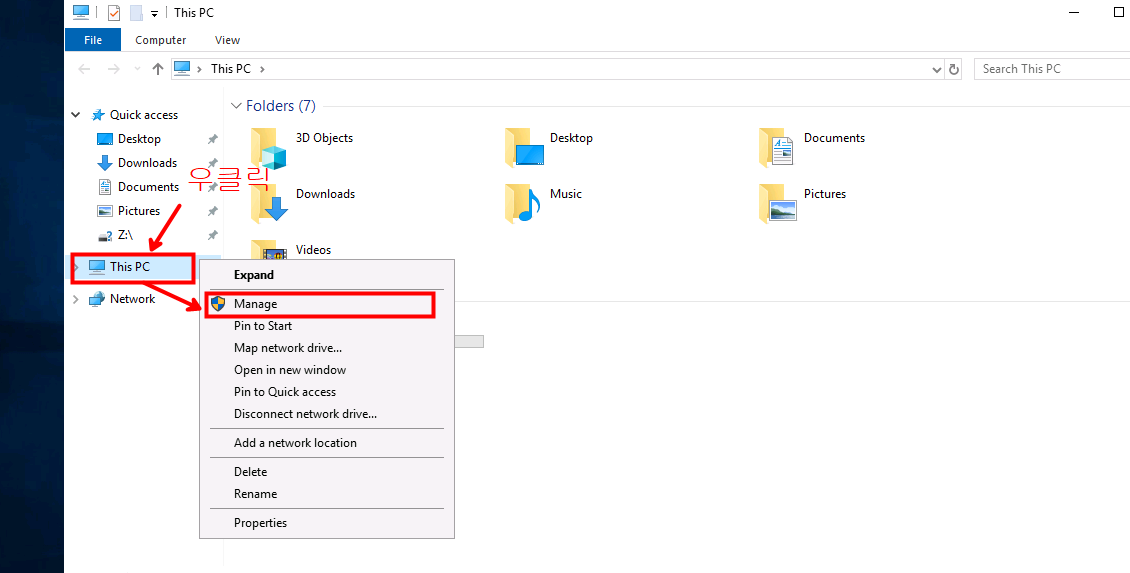Go up one level with up arrow
This screenshot has height=573, width=1130.
[158, 69]
